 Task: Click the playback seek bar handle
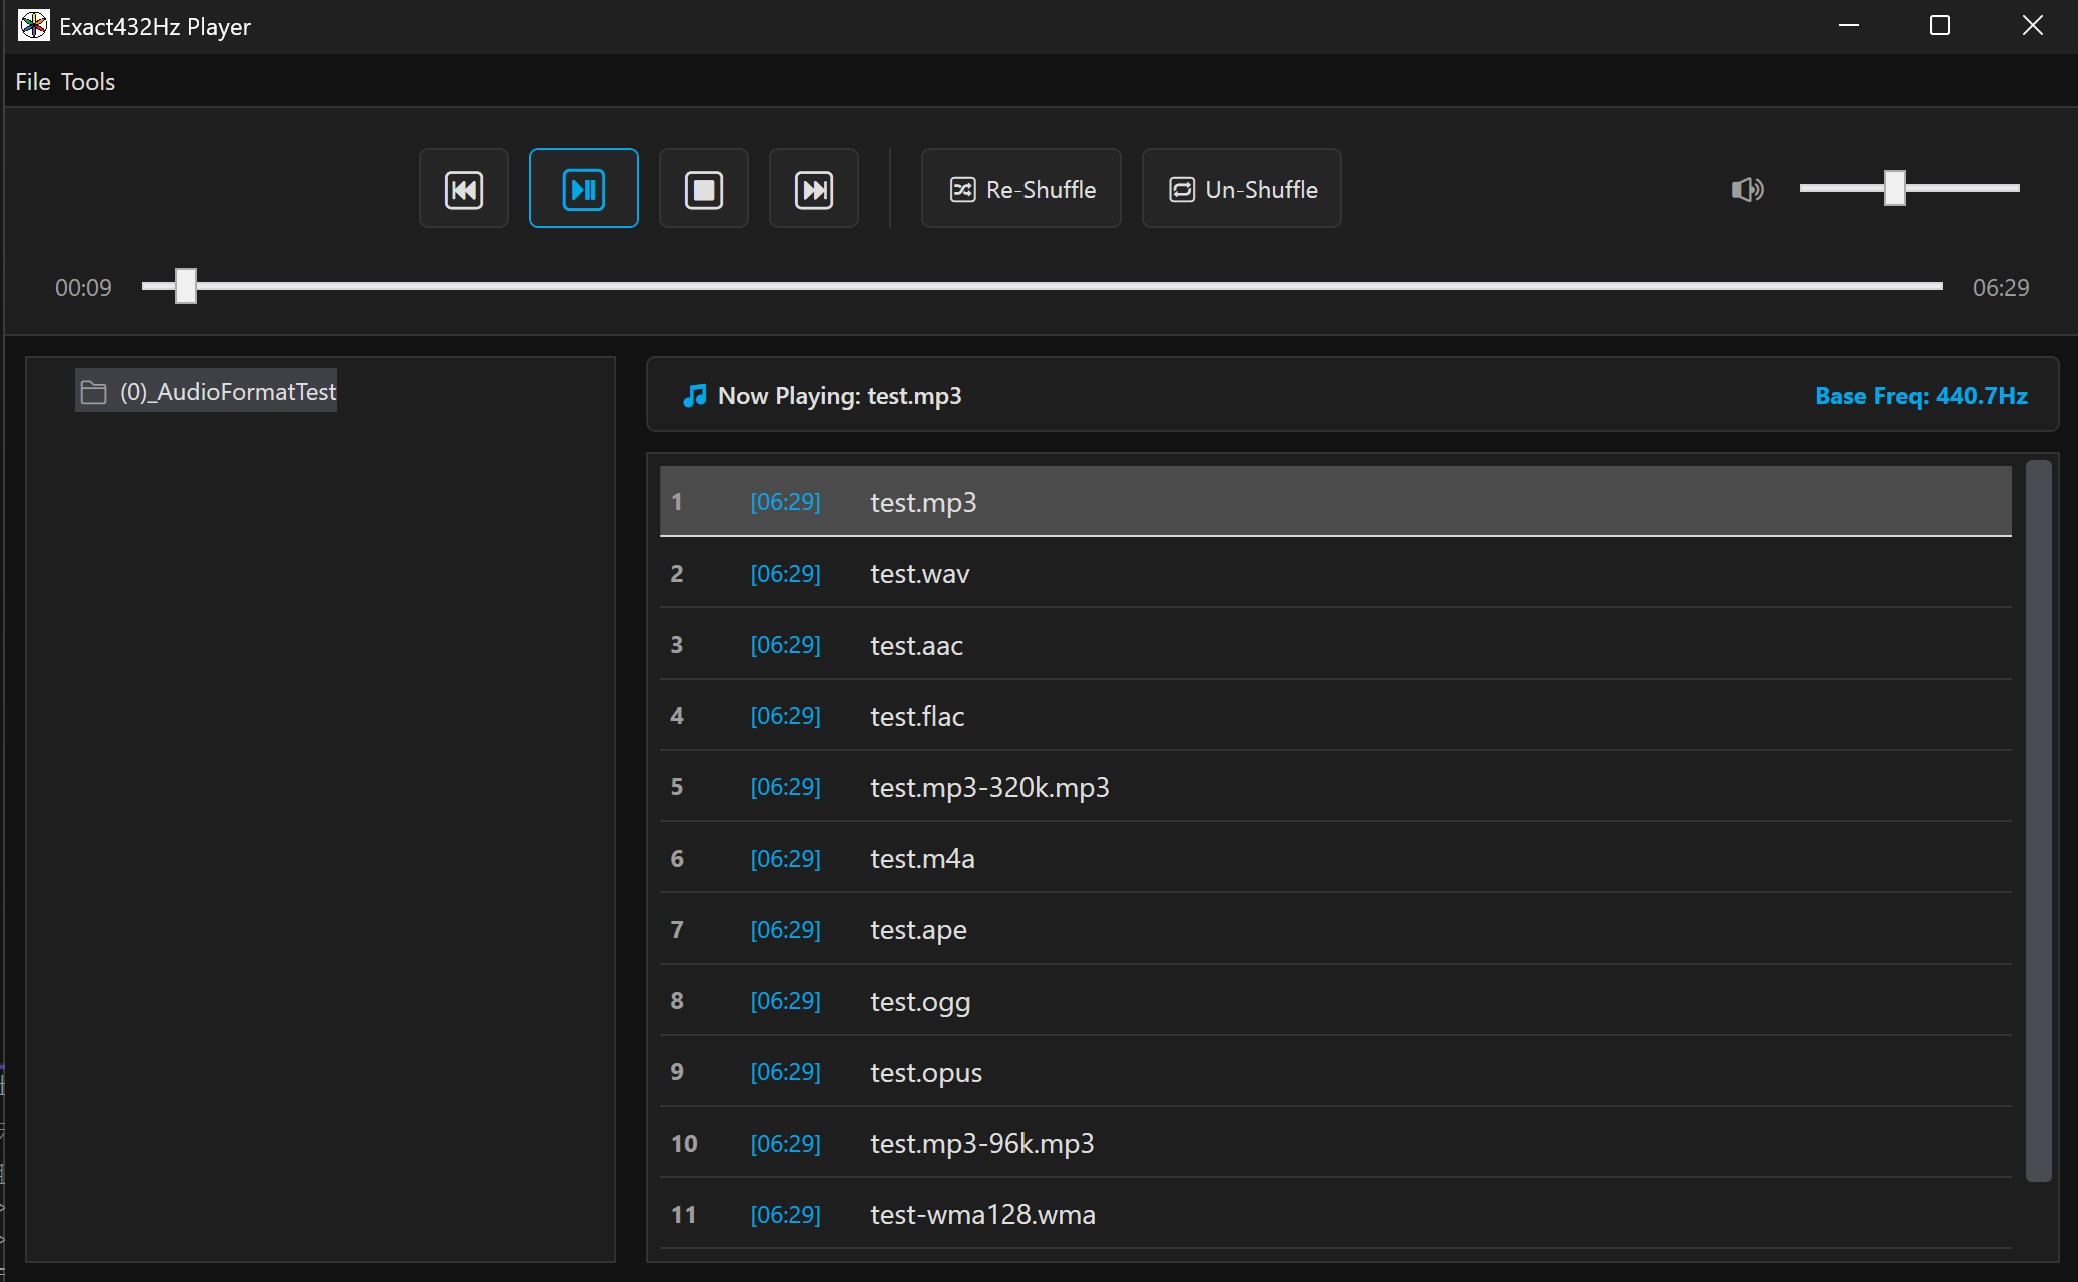pyautogui.click(x=186, y=286)
